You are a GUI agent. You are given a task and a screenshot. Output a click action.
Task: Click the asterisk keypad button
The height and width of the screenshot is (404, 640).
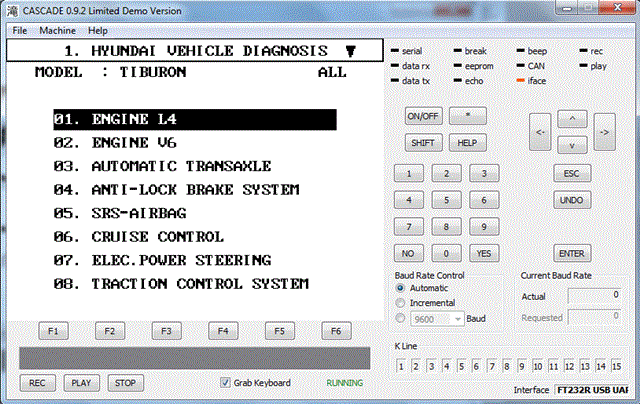468,116
